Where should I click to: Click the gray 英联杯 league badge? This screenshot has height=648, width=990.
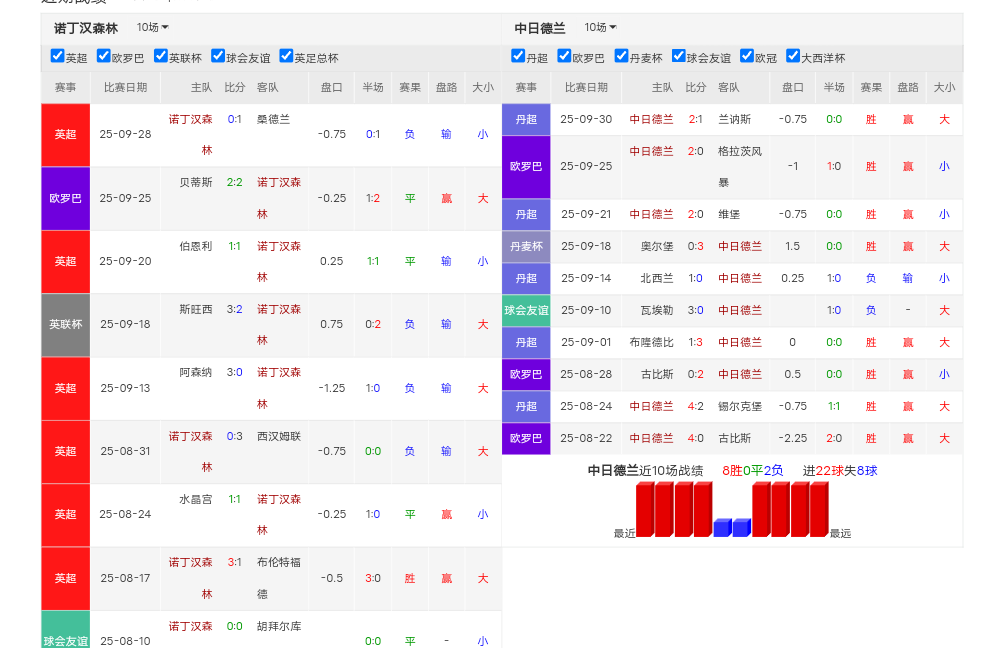coord(65,325)
